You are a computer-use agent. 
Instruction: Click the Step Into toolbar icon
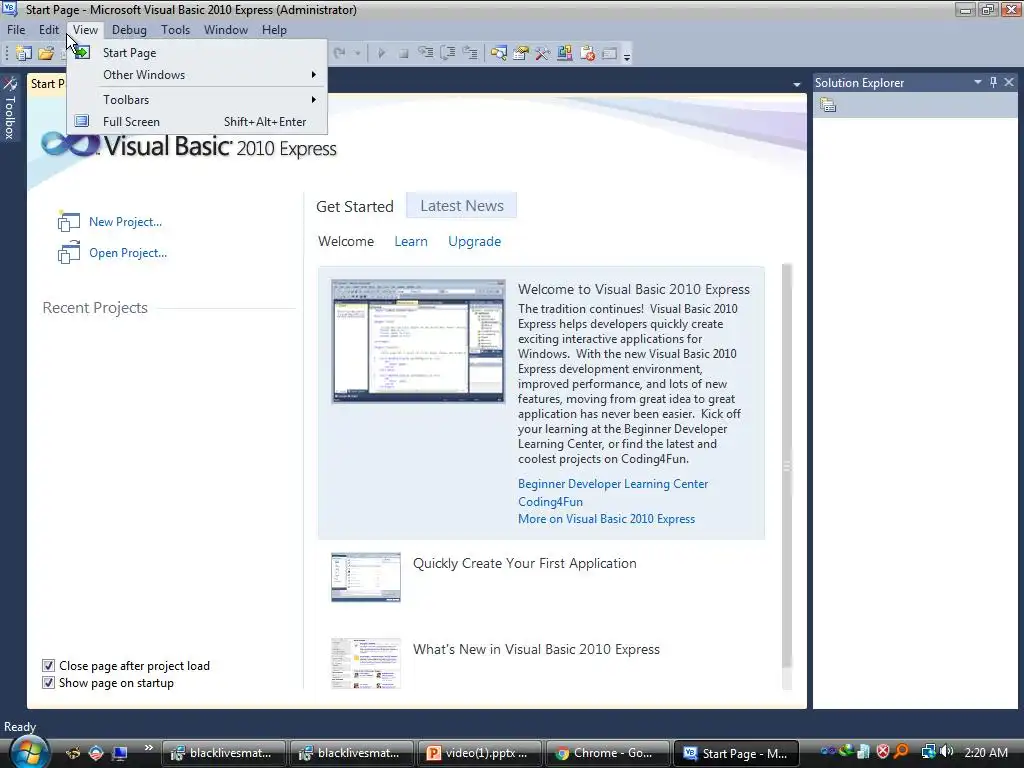[x=426, y=53]
